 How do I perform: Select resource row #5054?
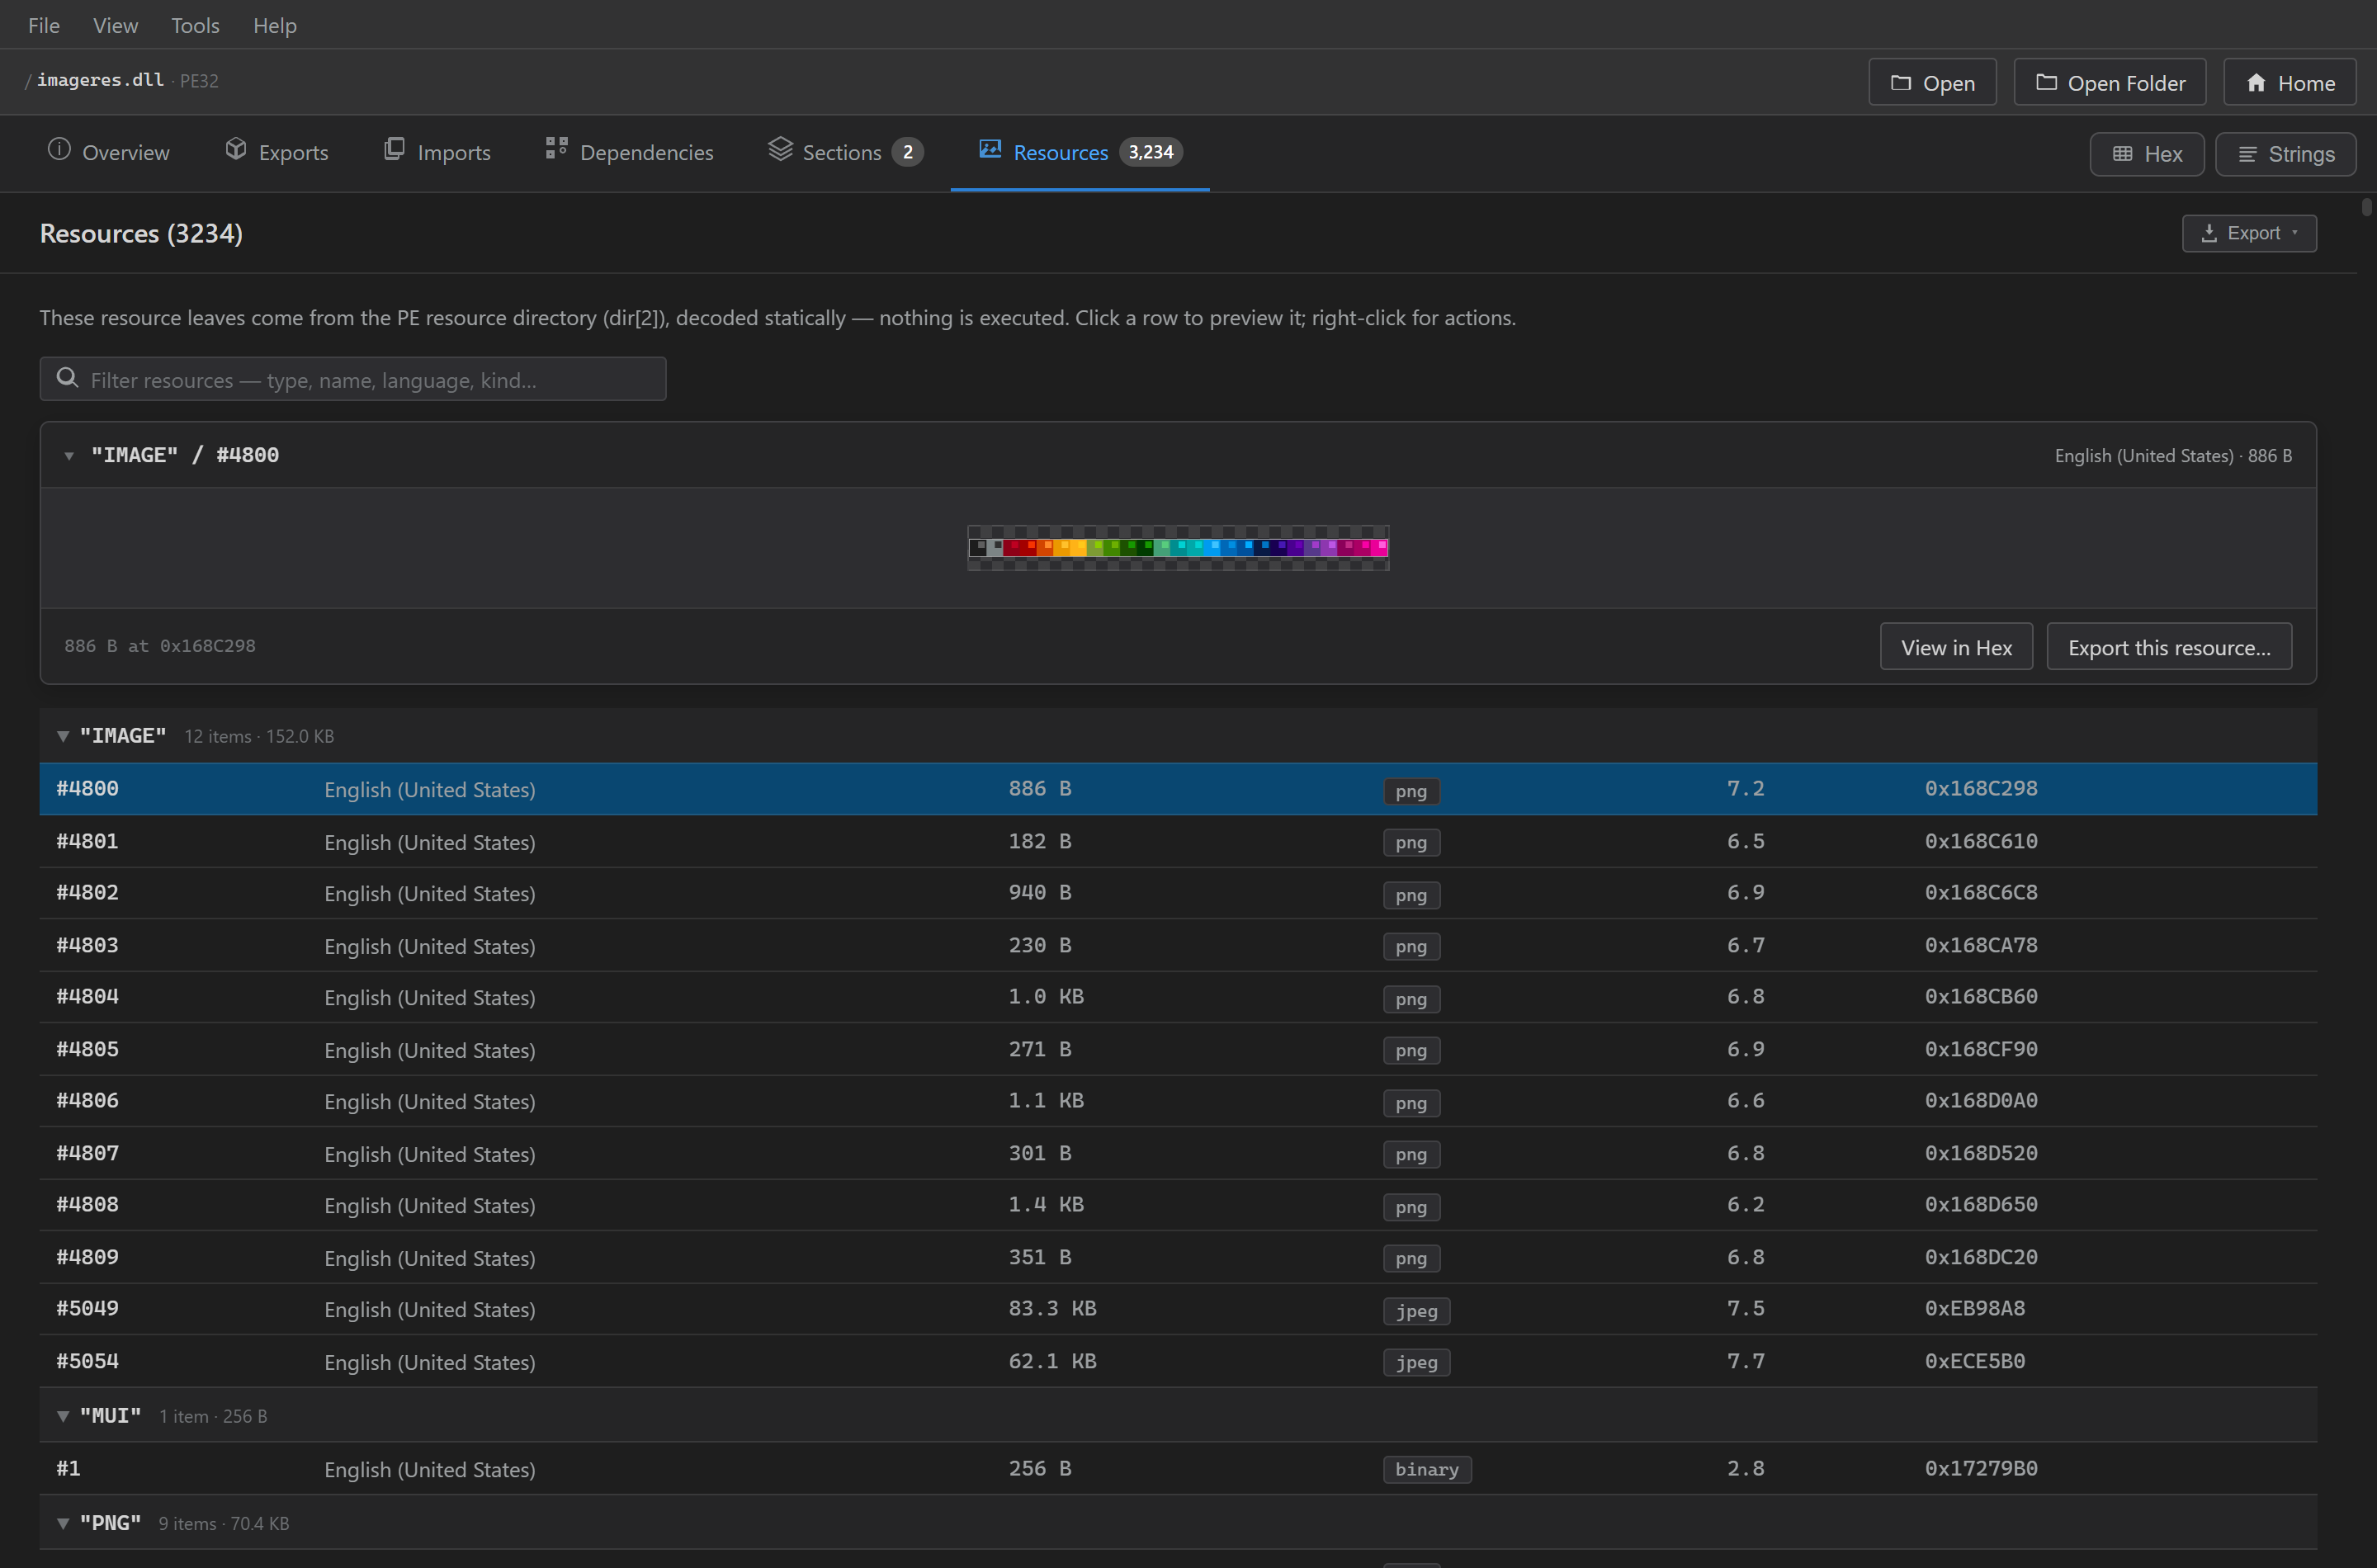click(1178, 1362)
